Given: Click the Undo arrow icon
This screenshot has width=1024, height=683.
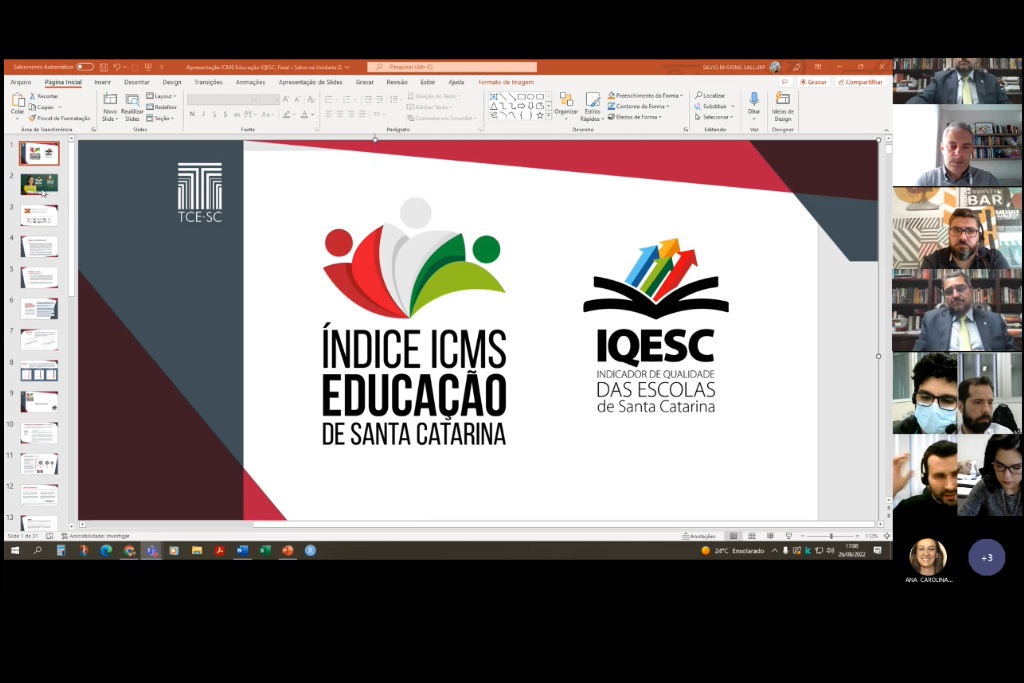Looking at the screenshot, I should coord(116,67).
